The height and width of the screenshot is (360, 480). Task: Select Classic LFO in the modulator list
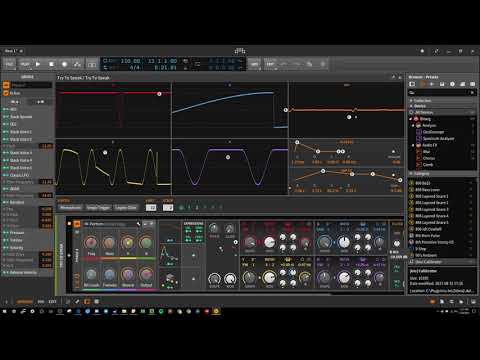pos(19,175)
